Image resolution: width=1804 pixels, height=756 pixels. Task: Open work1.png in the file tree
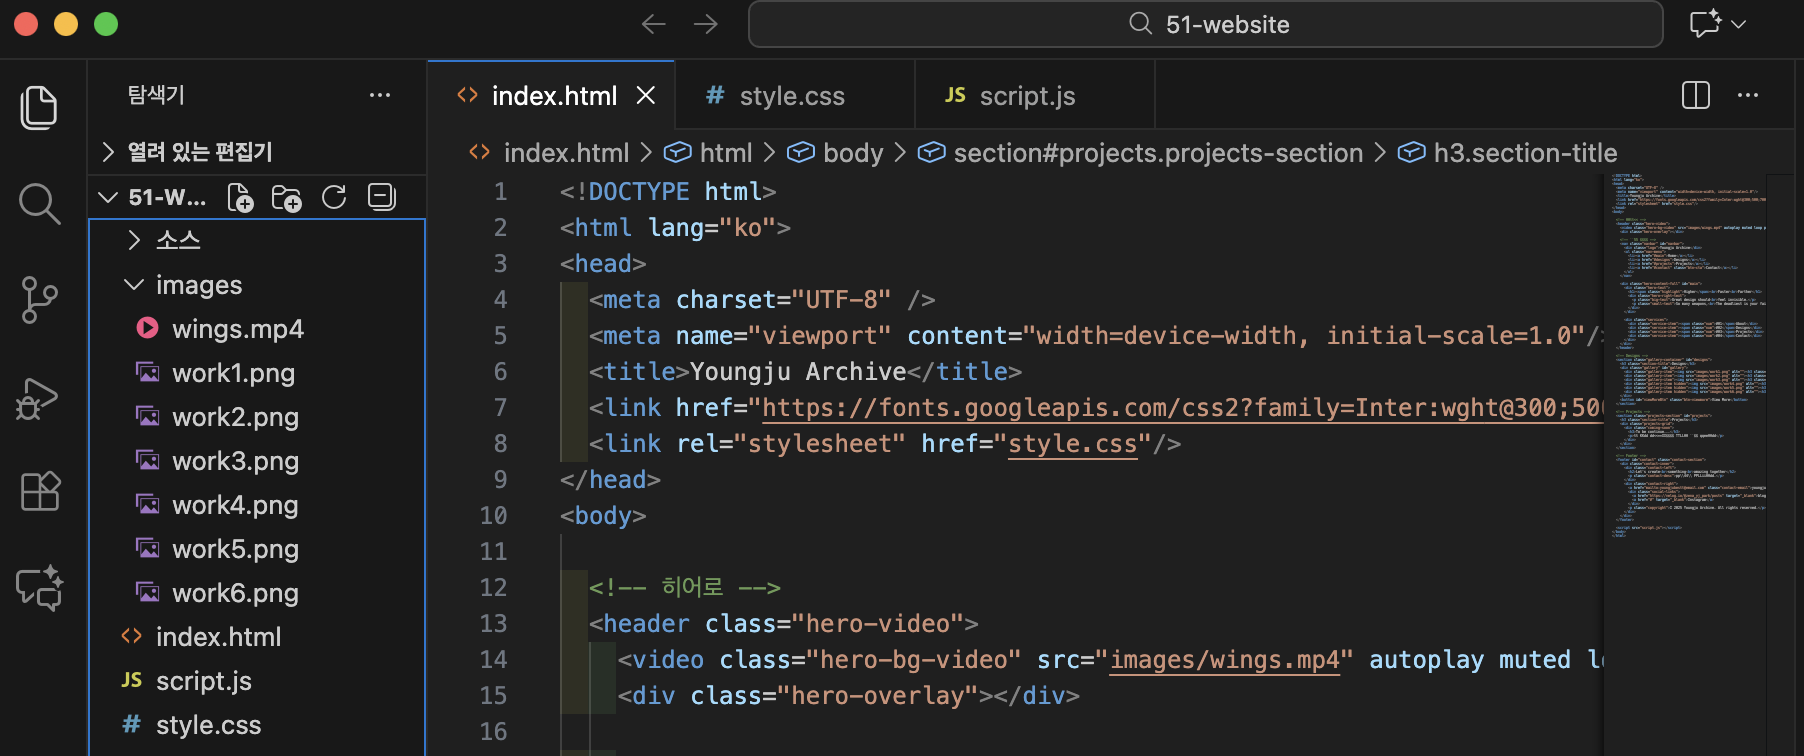(258, 373)
